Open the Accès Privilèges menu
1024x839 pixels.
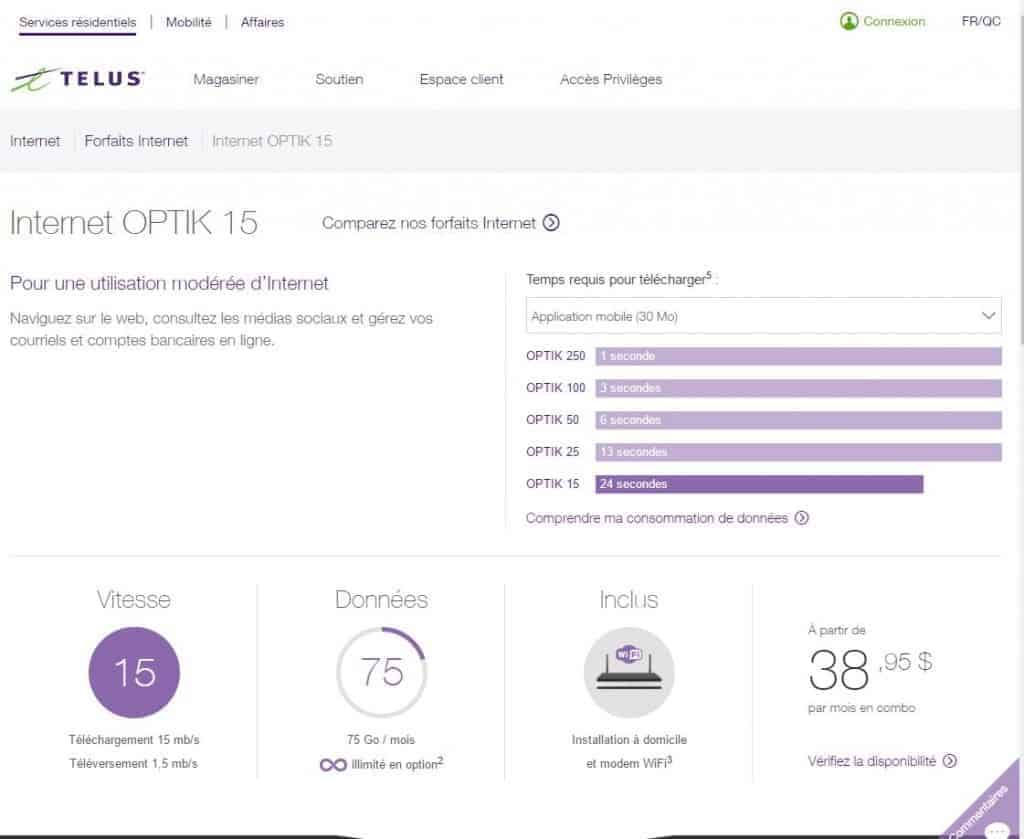[611, 80]
